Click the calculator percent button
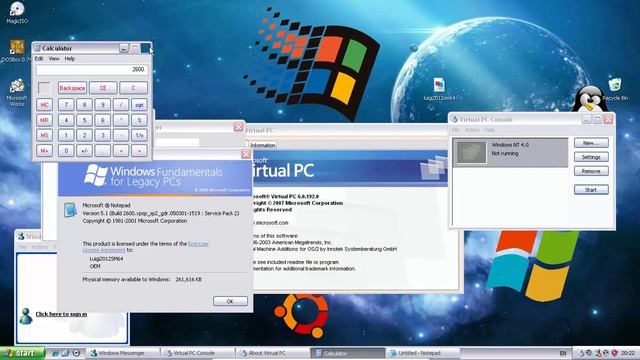This screenshot has height=360, width=640. click(x=140, y=120)
